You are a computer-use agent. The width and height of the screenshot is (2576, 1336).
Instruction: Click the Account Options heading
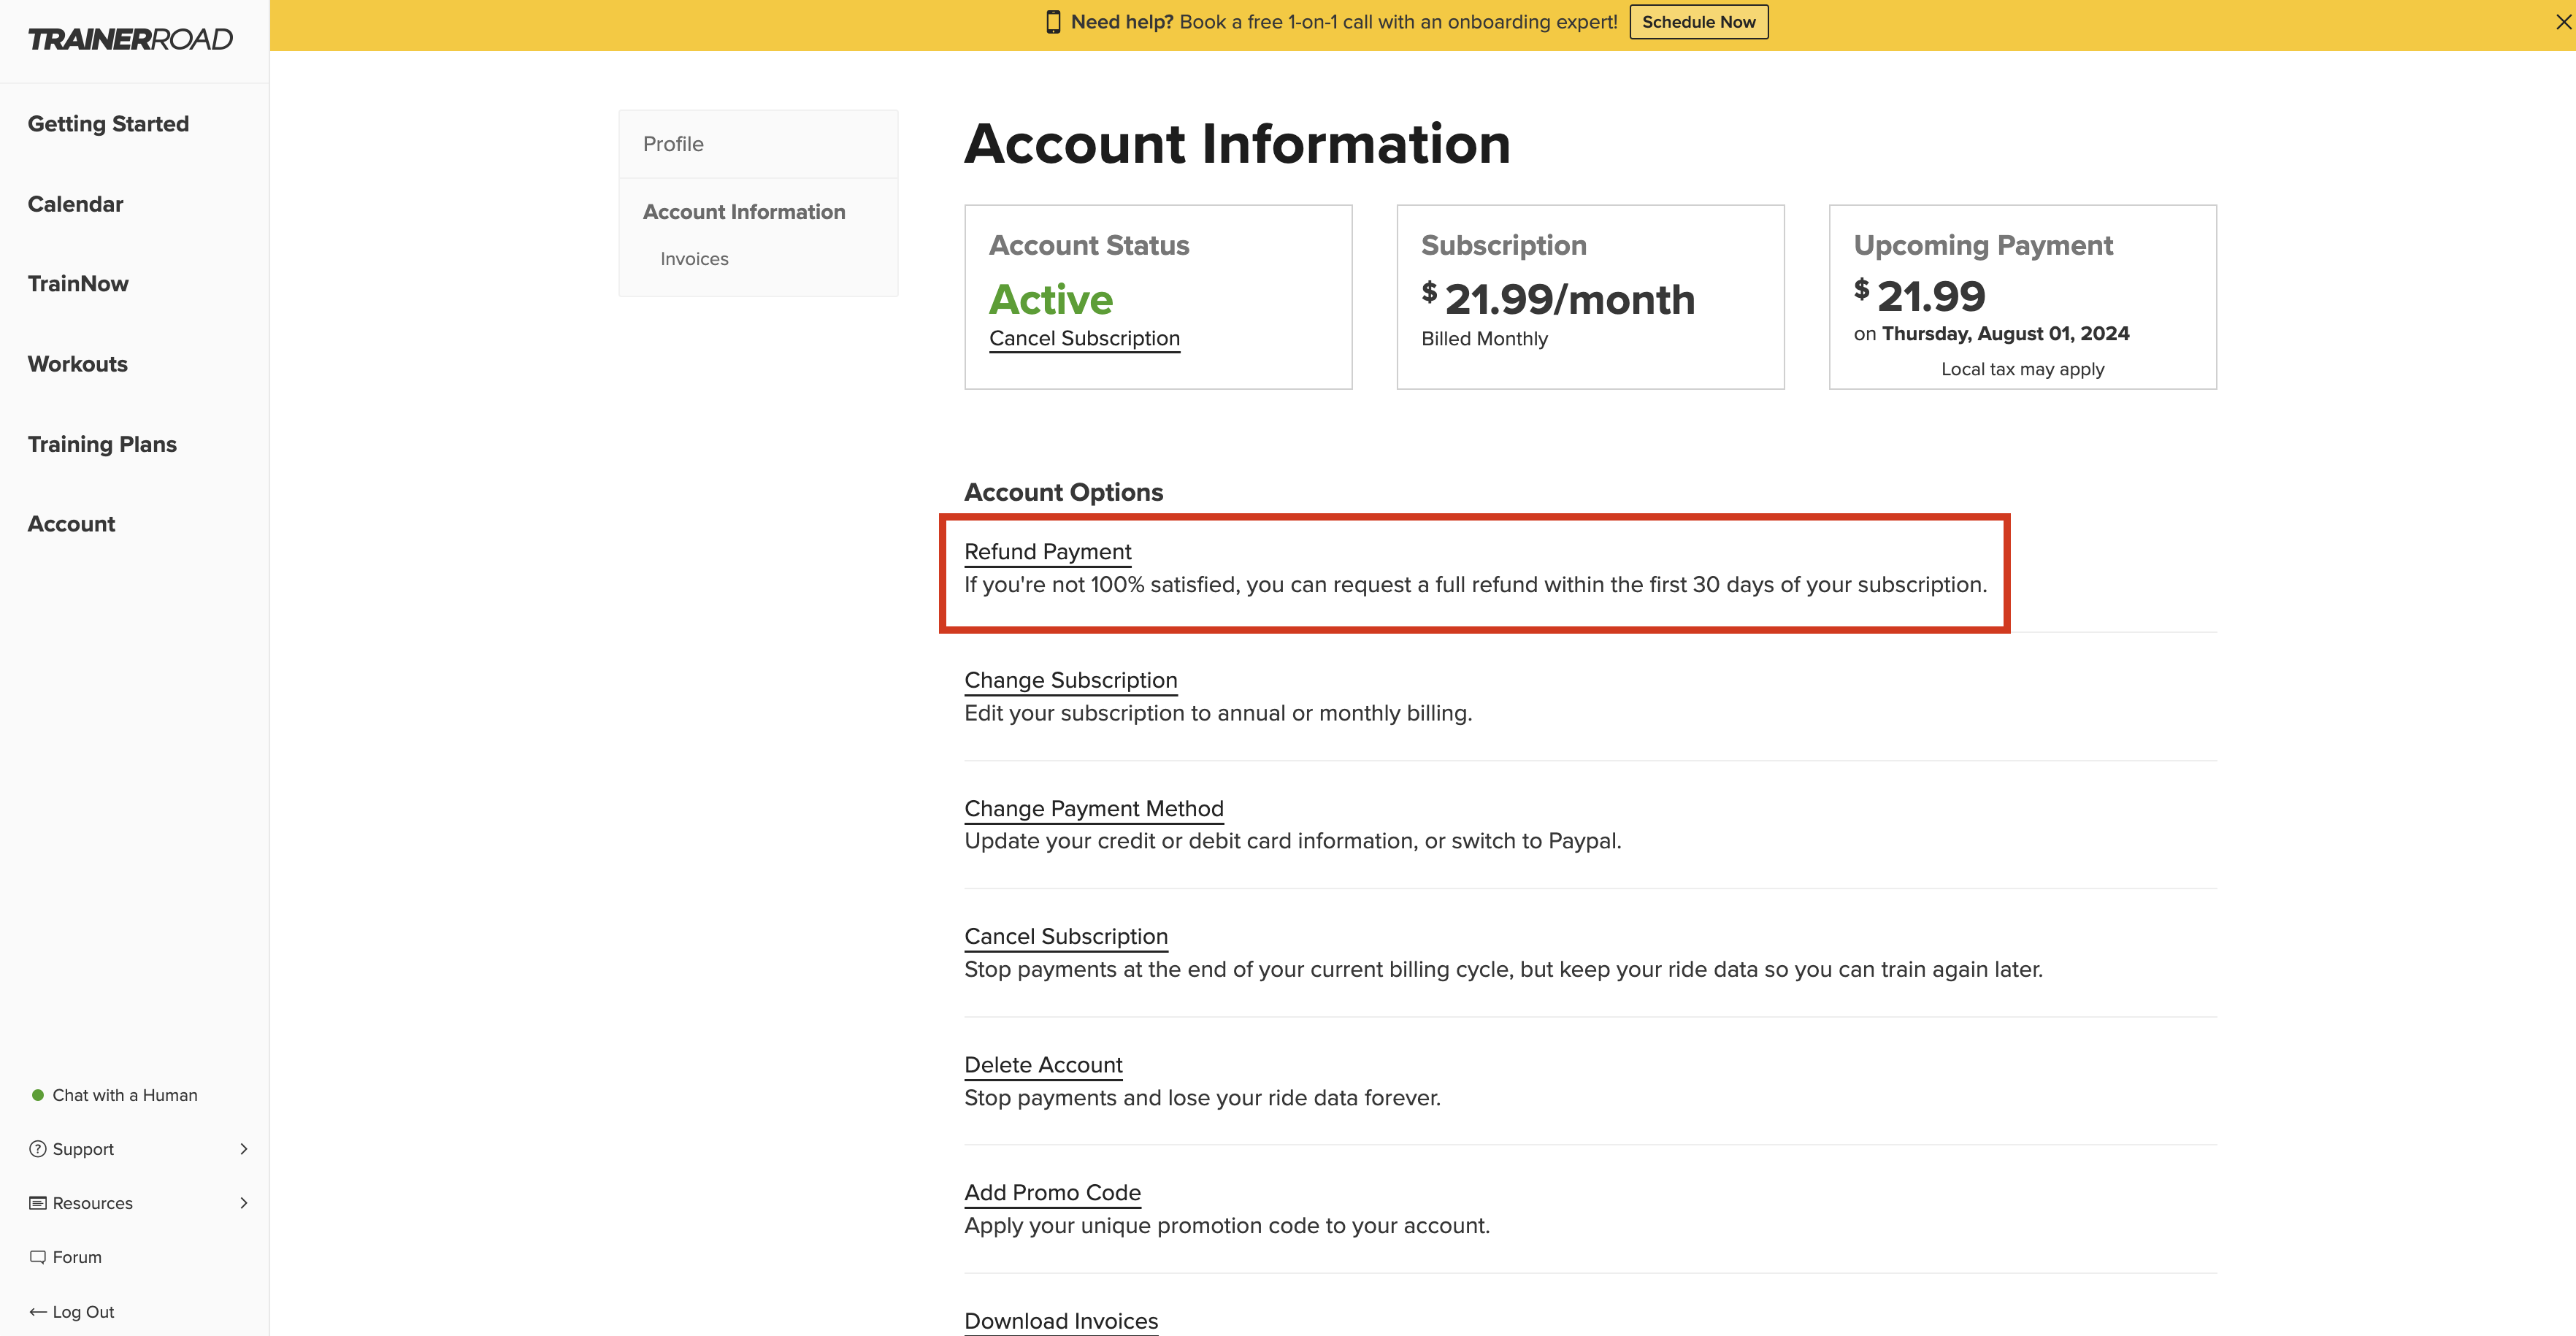tap(1063, 492)
